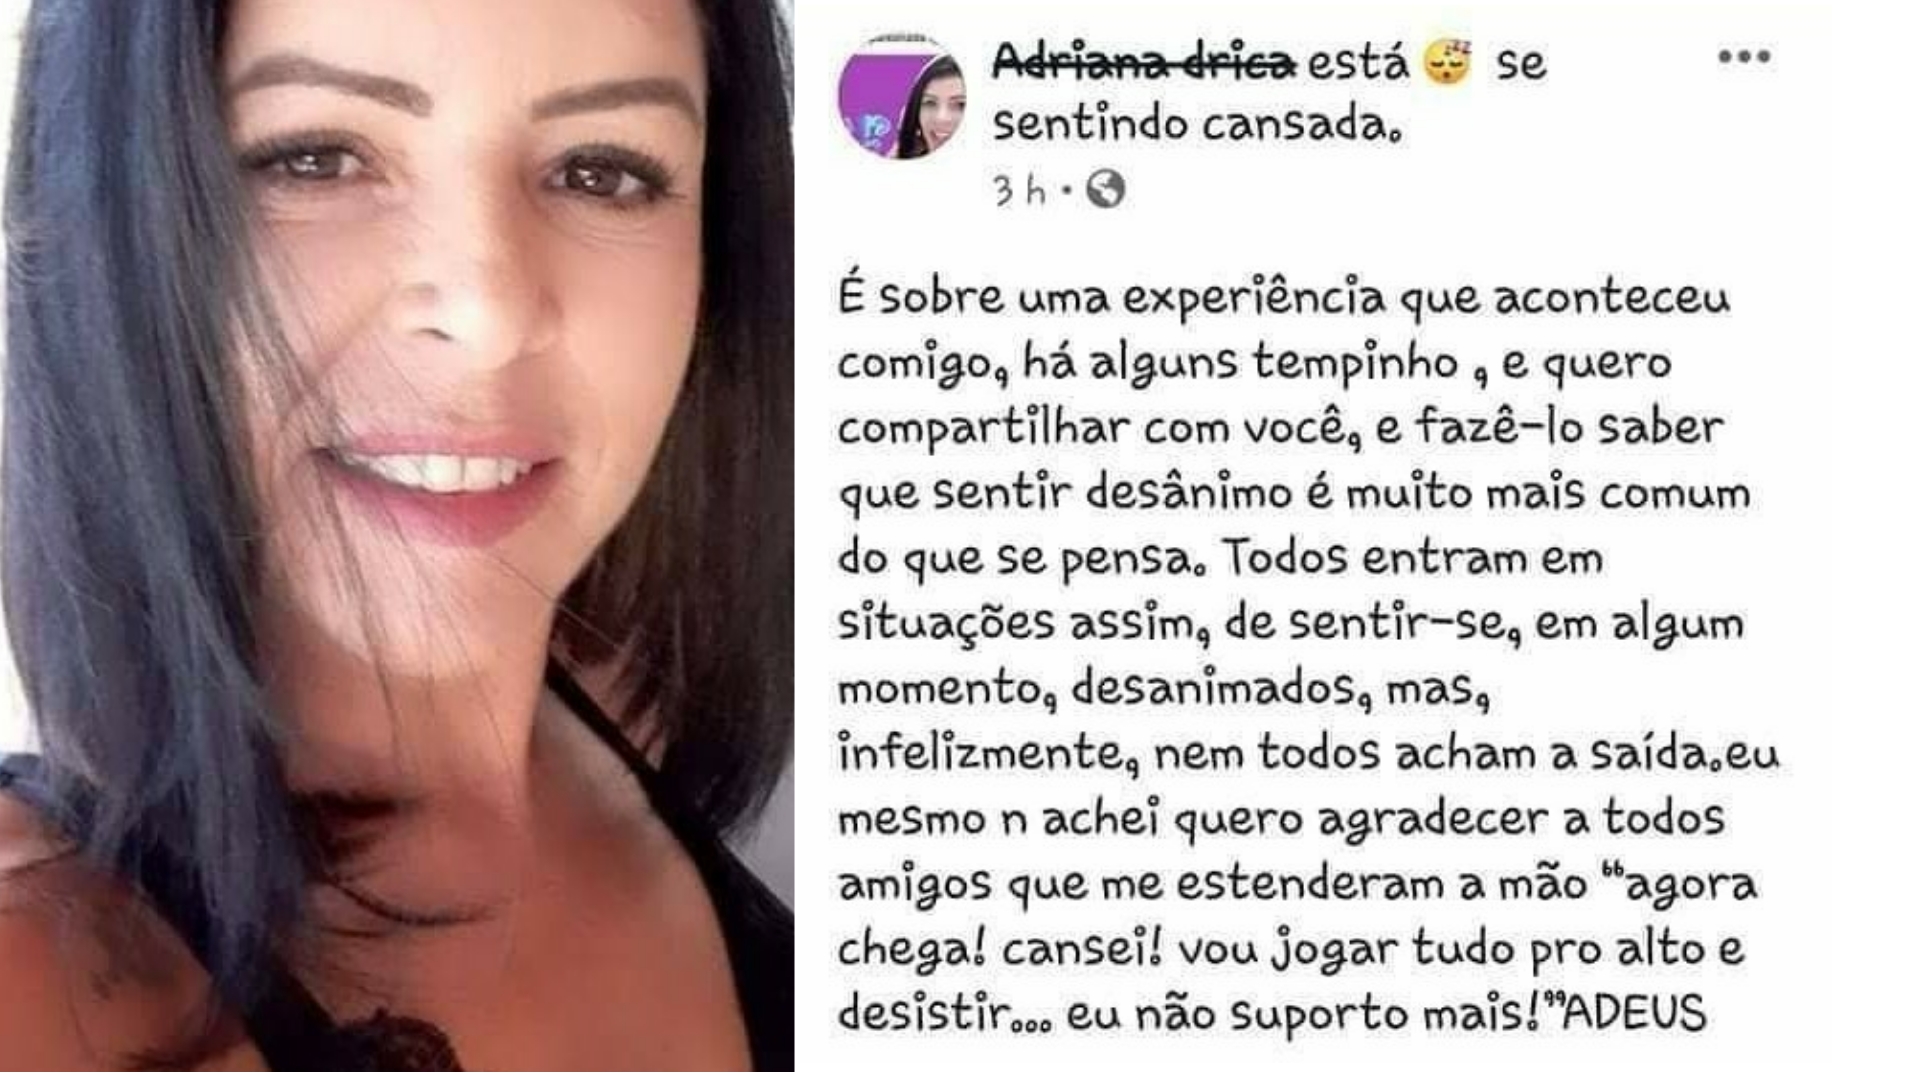Image resolution: width=1920 pixels, height=1080 pixels.
Task: Open the three-dot post options menu
Action: point(1744,57)
